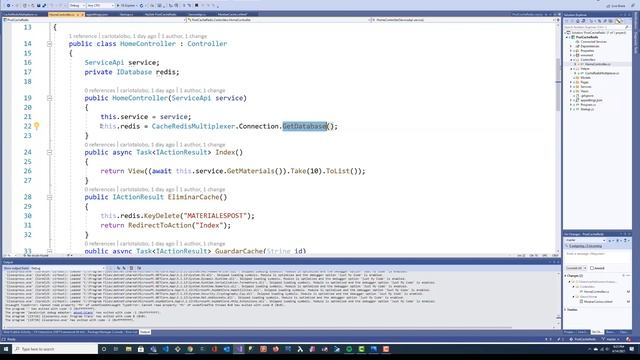This screenshot has height=360, width=640.
Task: Click the Solution Explorer Home icon
Action: (578, 21)
